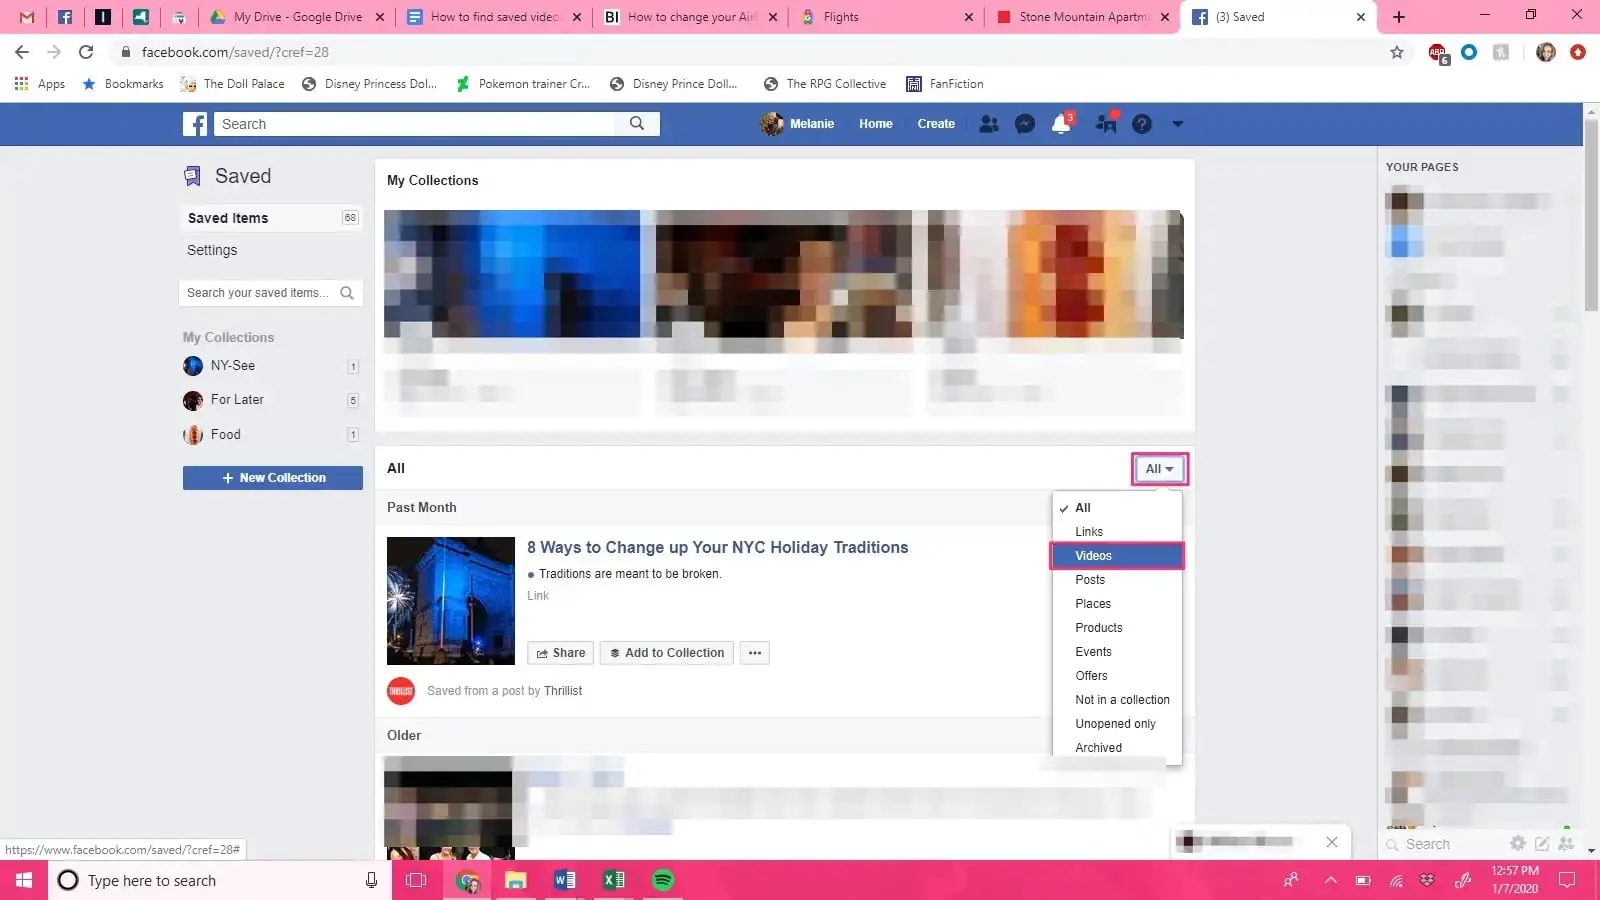This screenshot has width=1600, height=900.
Task: Choose "Videos" from the filter menu
Action: (1093, 555)
